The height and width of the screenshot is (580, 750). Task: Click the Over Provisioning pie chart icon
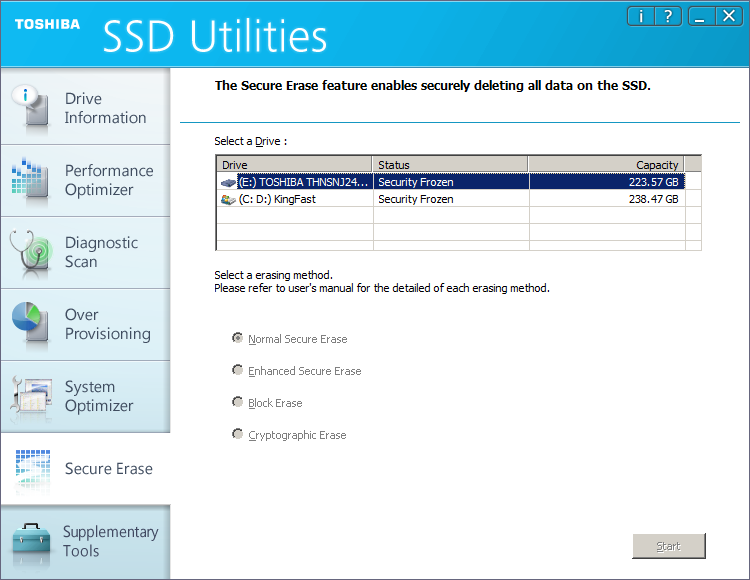tap(30, 325)
